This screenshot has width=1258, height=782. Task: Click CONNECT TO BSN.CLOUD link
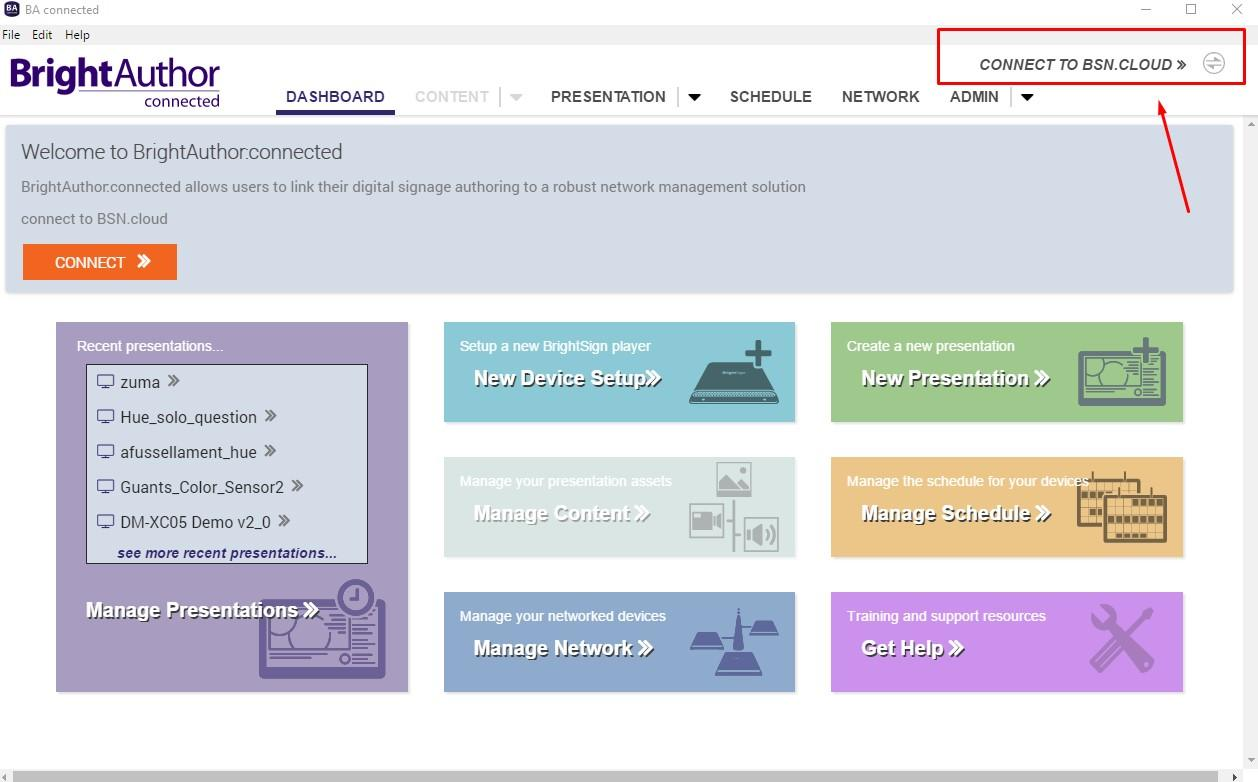[x=1083, y=64]
